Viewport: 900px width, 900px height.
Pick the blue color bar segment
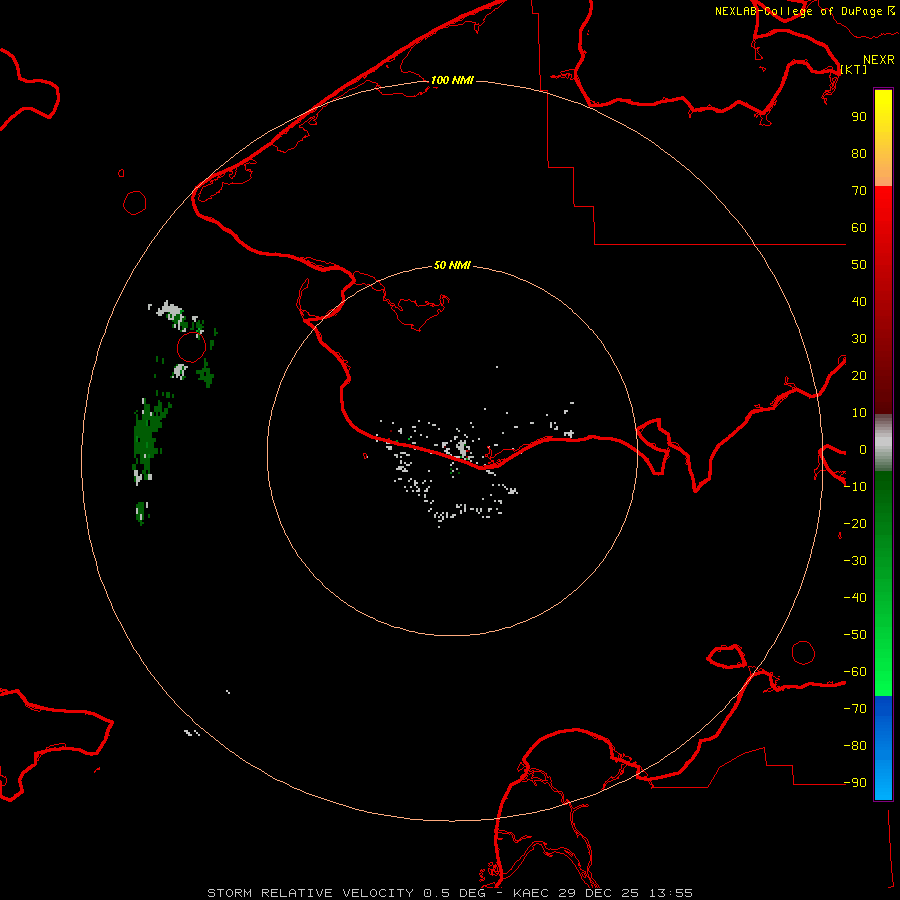[883, 748]
